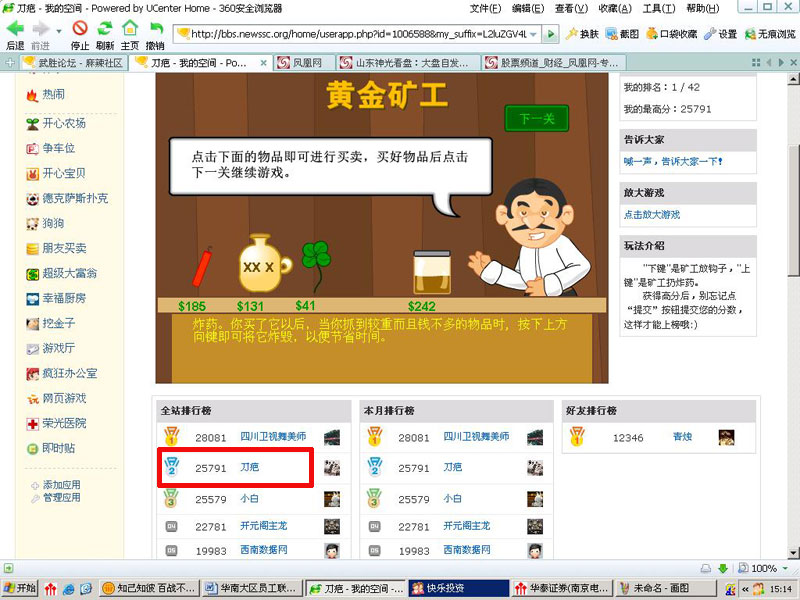Open the 文件(F) menu
The width and height of the screenshot is (800, 600).
(x=485, y=8)
